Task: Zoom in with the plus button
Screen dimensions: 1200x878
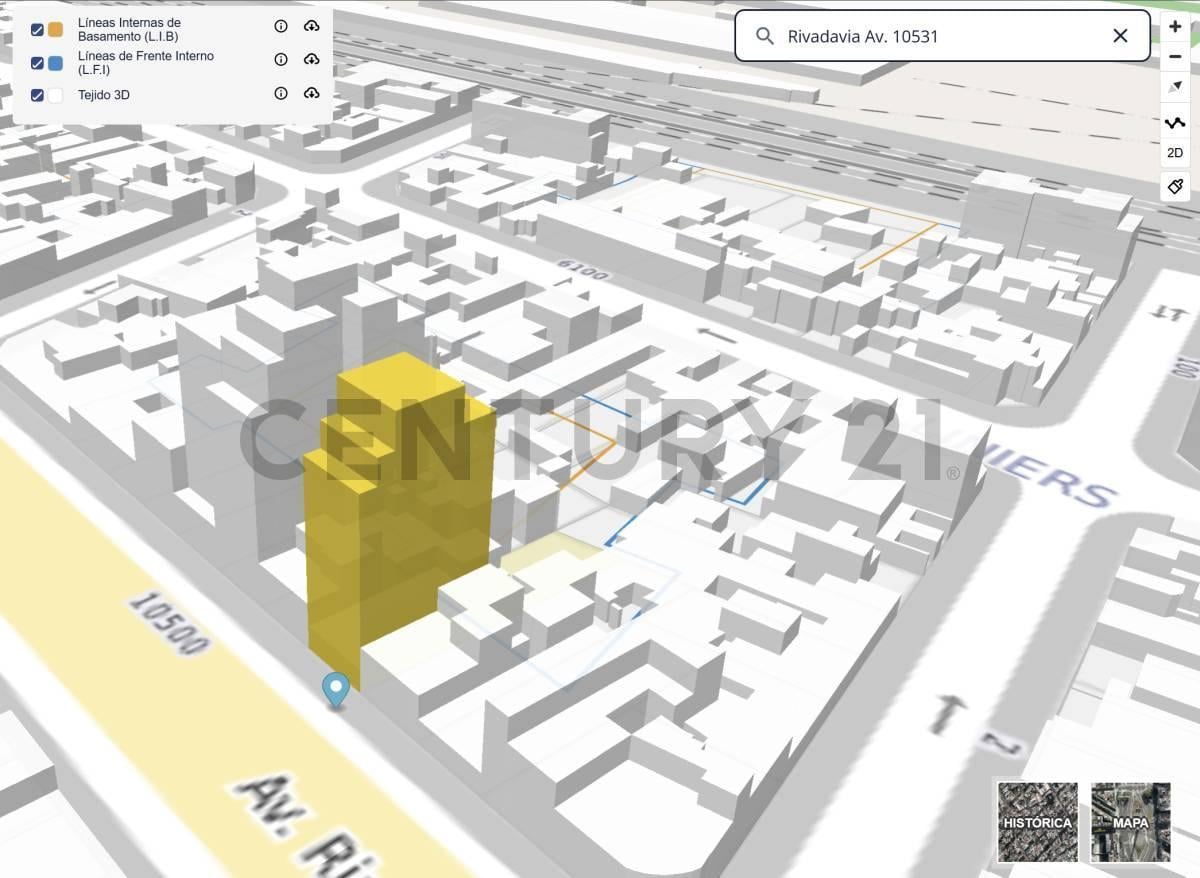Action: point(1175,26)
